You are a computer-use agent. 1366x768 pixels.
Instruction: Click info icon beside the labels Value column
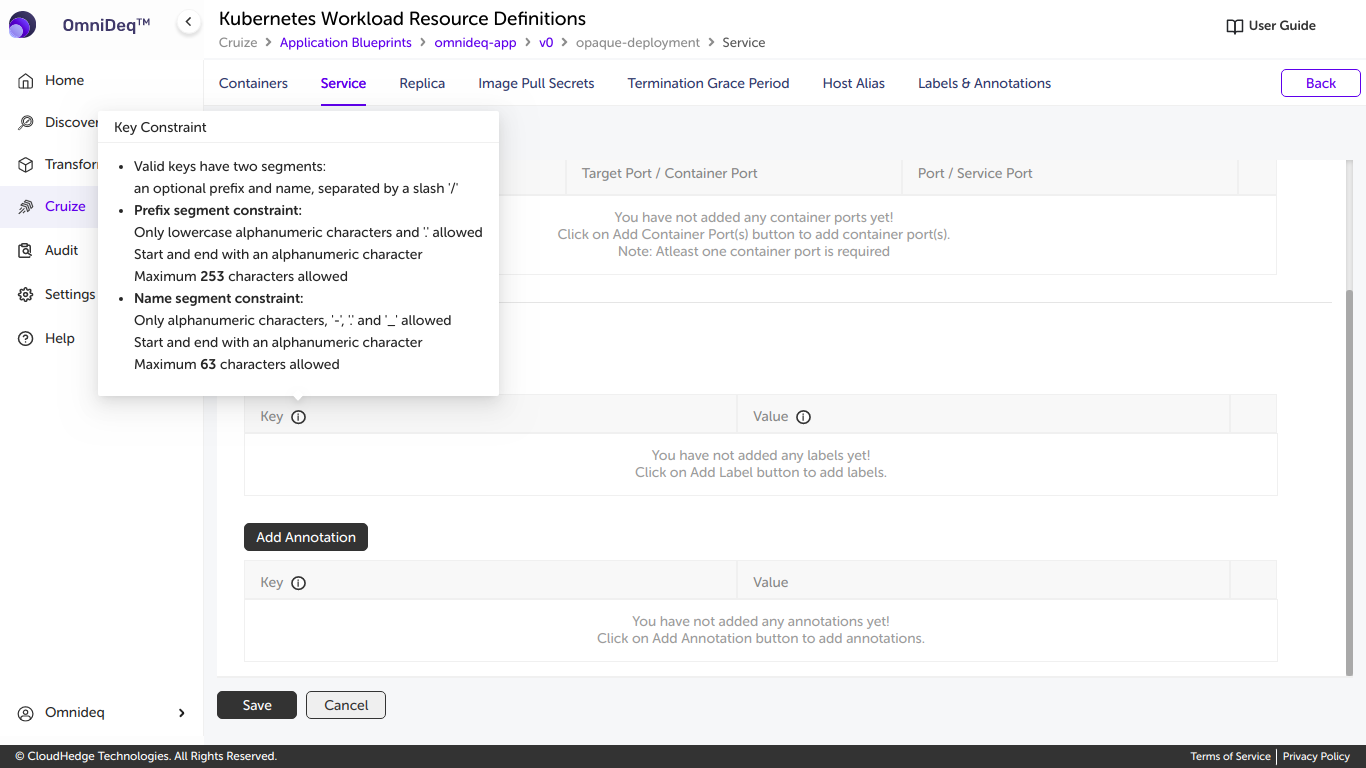pos(803,417)
